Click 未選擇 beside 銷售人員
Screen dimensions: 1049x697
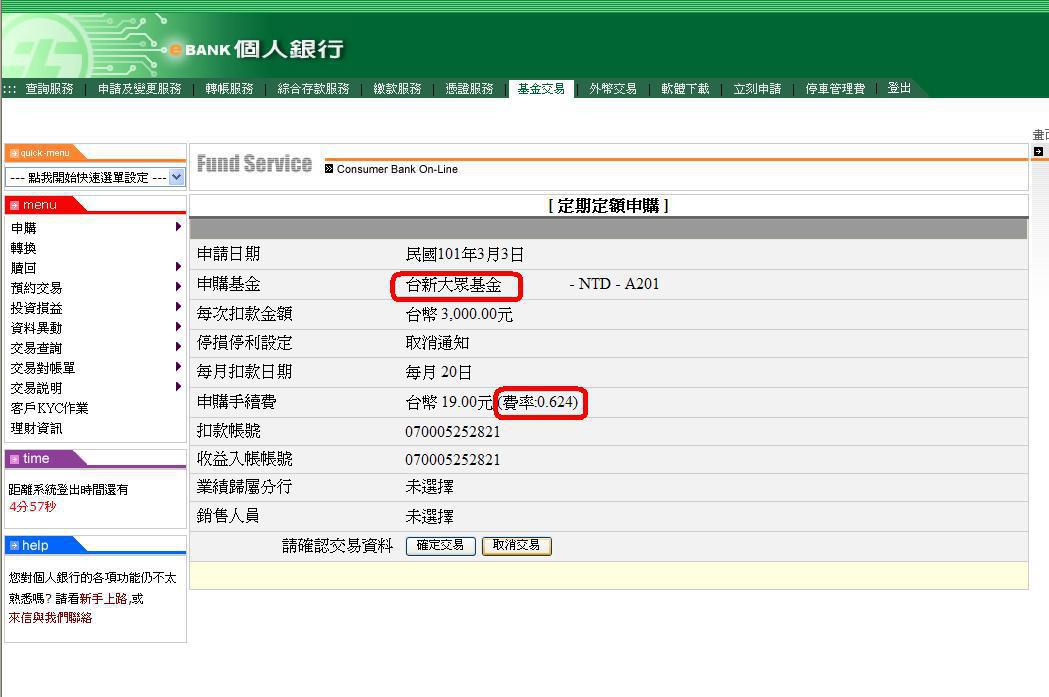click(430, 517)
